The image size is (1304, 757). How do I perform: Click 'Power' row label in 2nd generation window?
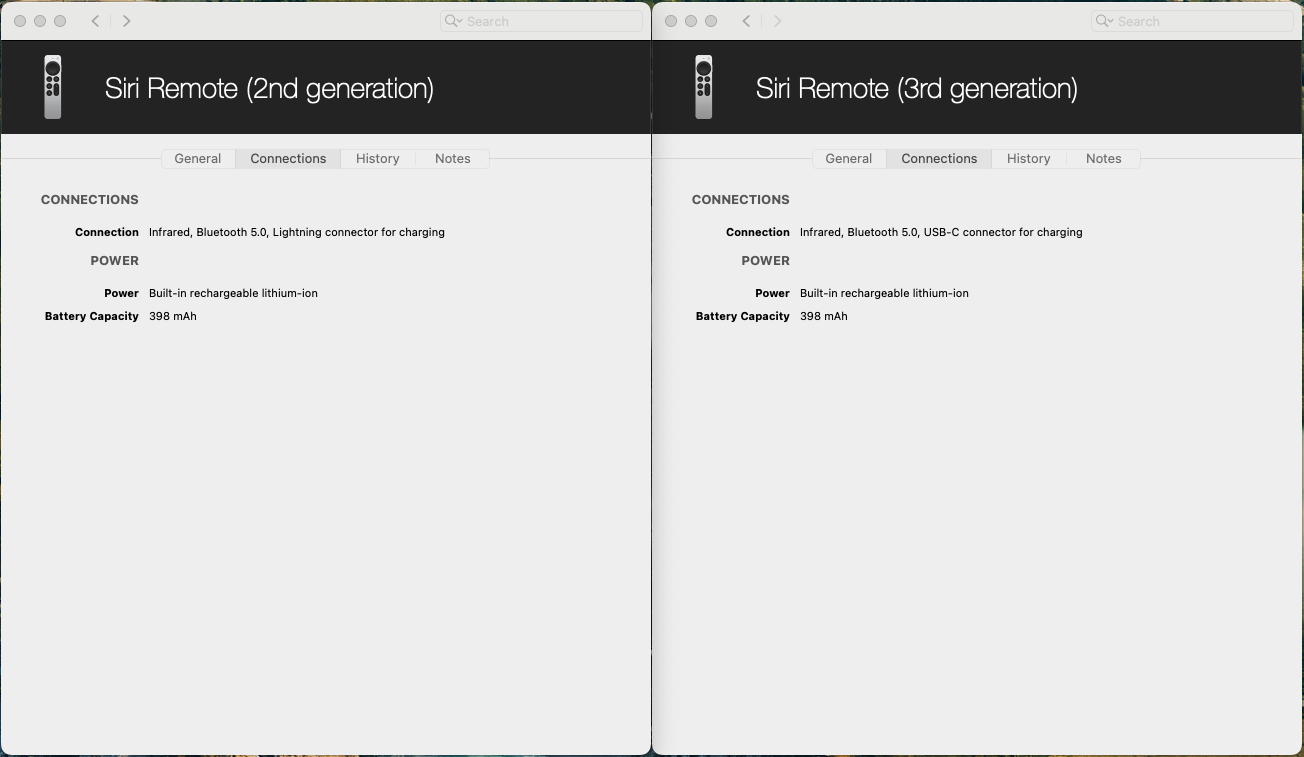[x=121, y=293]
